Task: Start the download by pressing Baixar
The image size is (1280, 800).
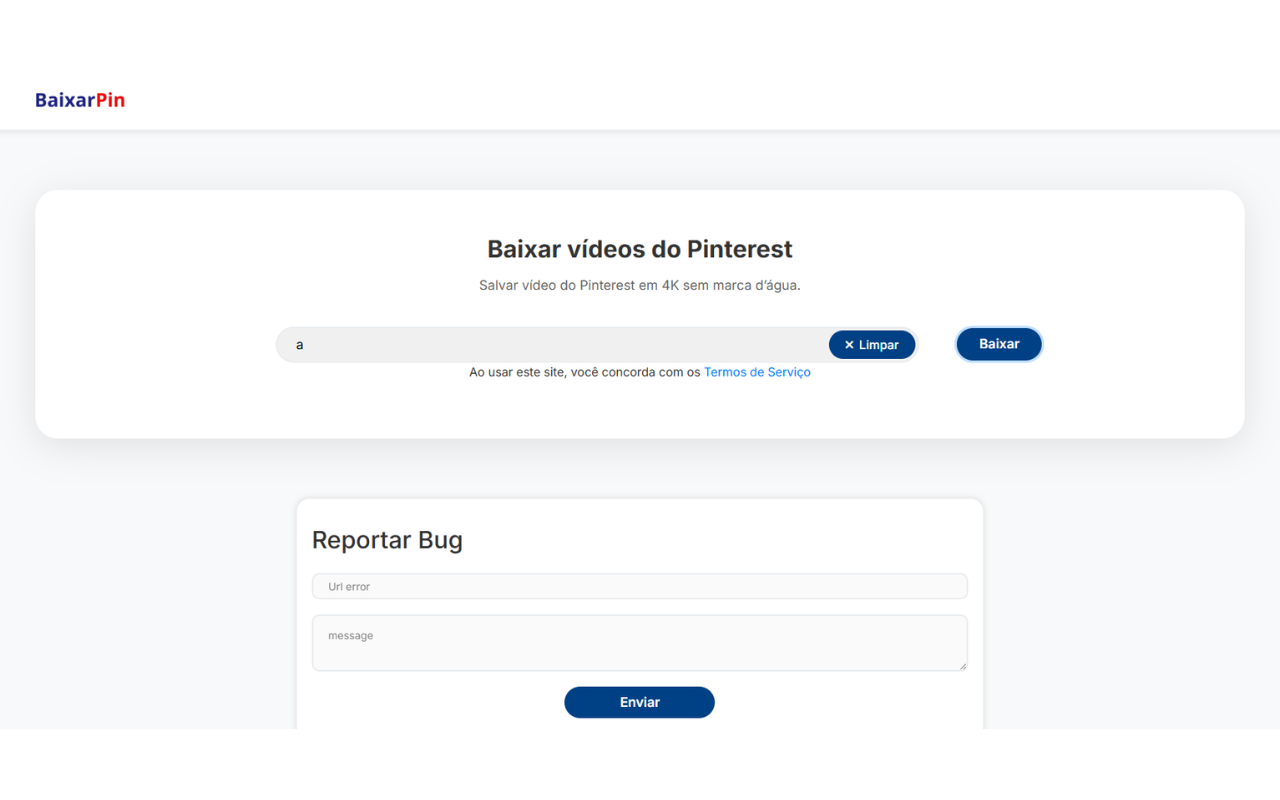Action: [x=999, y=343]
